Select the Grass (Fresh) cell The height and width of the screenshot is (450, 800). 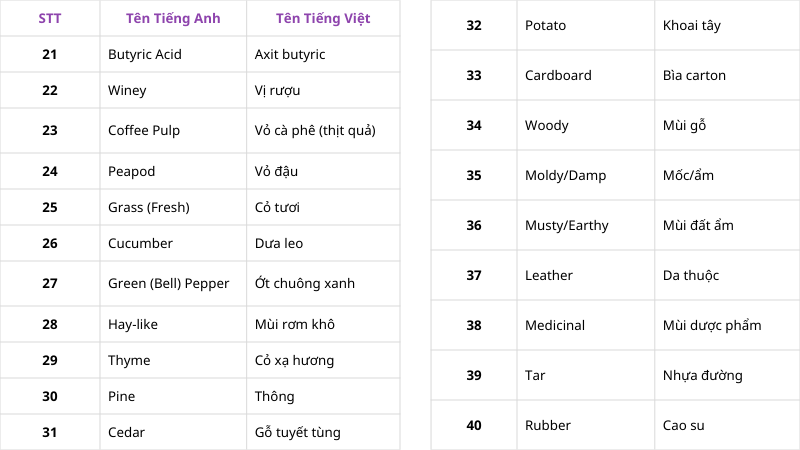148,207
